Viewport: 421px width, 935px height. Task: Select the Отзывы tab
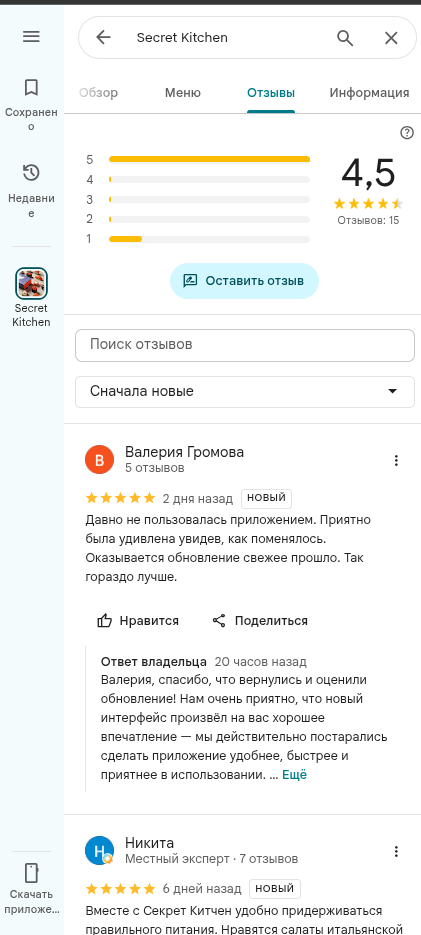coord(271,93)
